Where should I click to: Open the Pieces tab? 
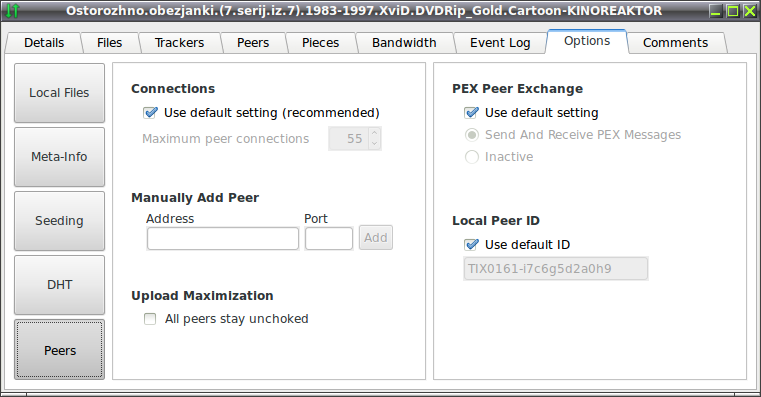tap(320, 43)
